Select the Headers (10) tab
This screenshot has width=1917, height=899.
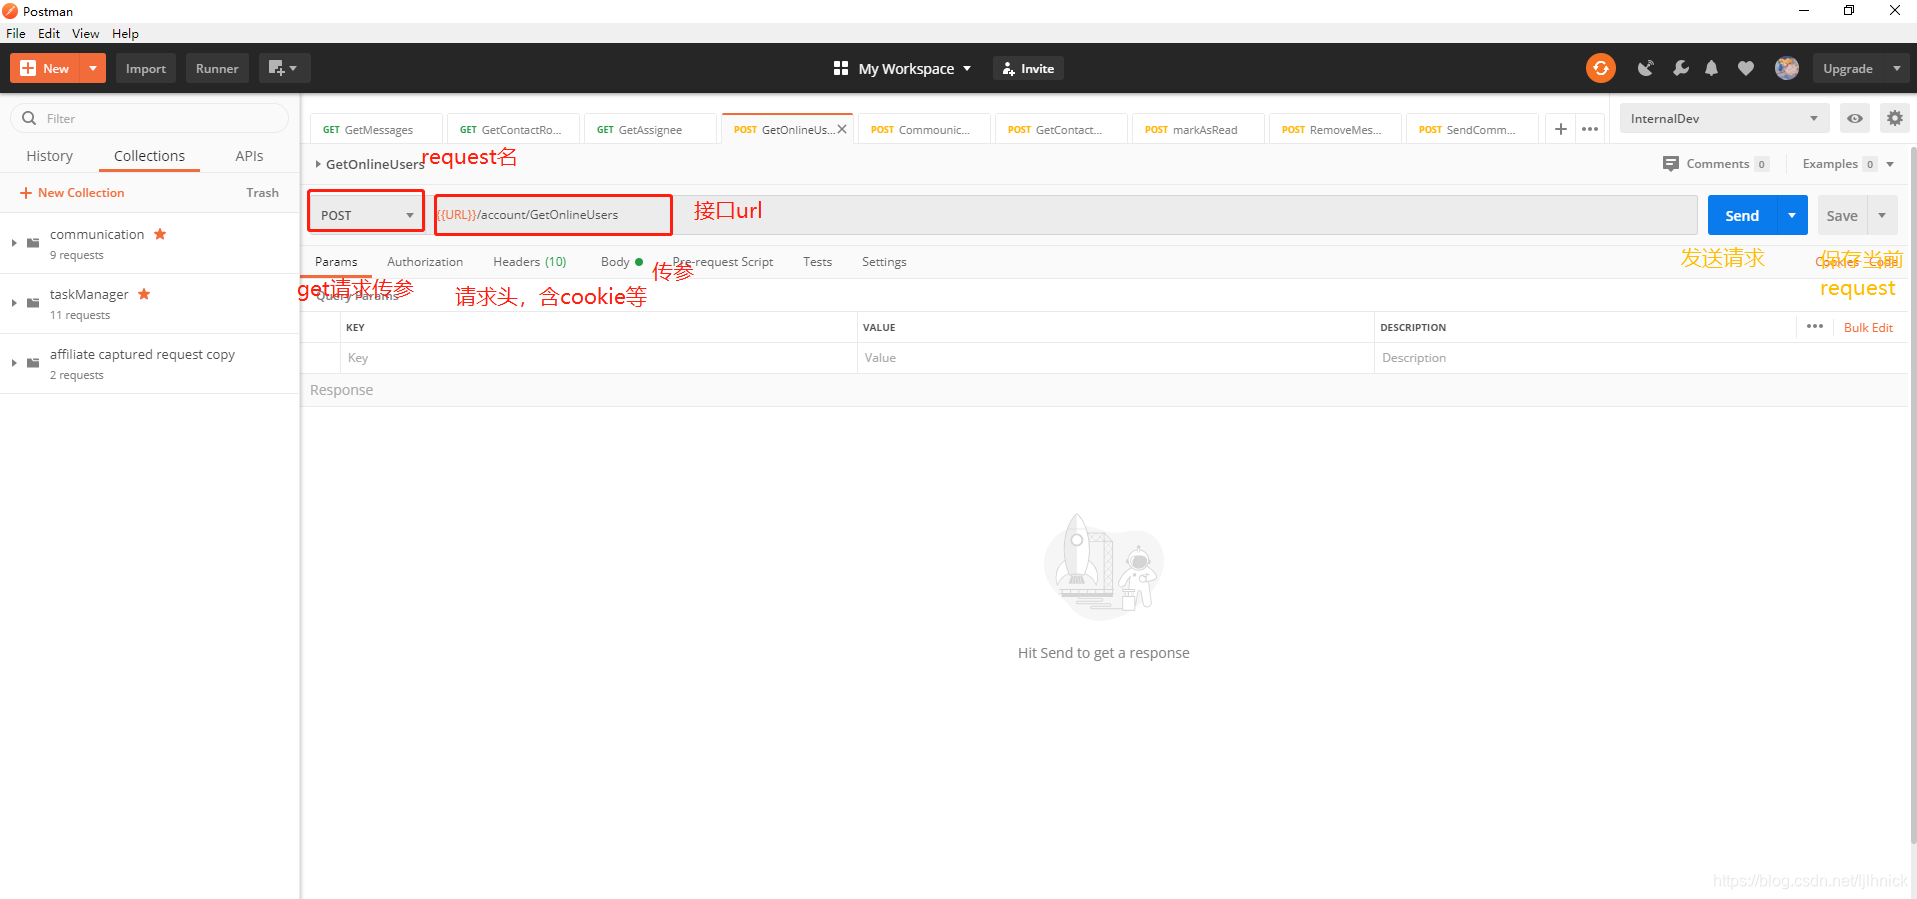tap(530, 262)
